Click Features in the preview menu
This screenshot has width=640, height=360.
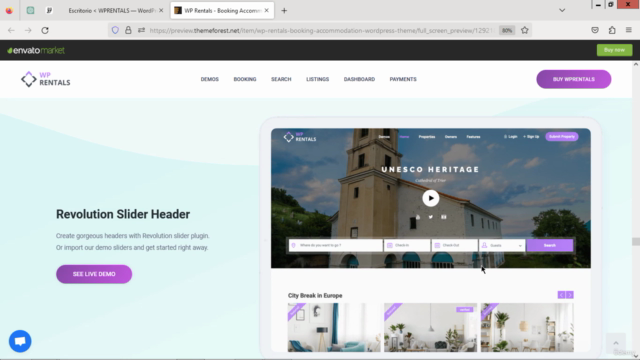(x=473, y=137)
